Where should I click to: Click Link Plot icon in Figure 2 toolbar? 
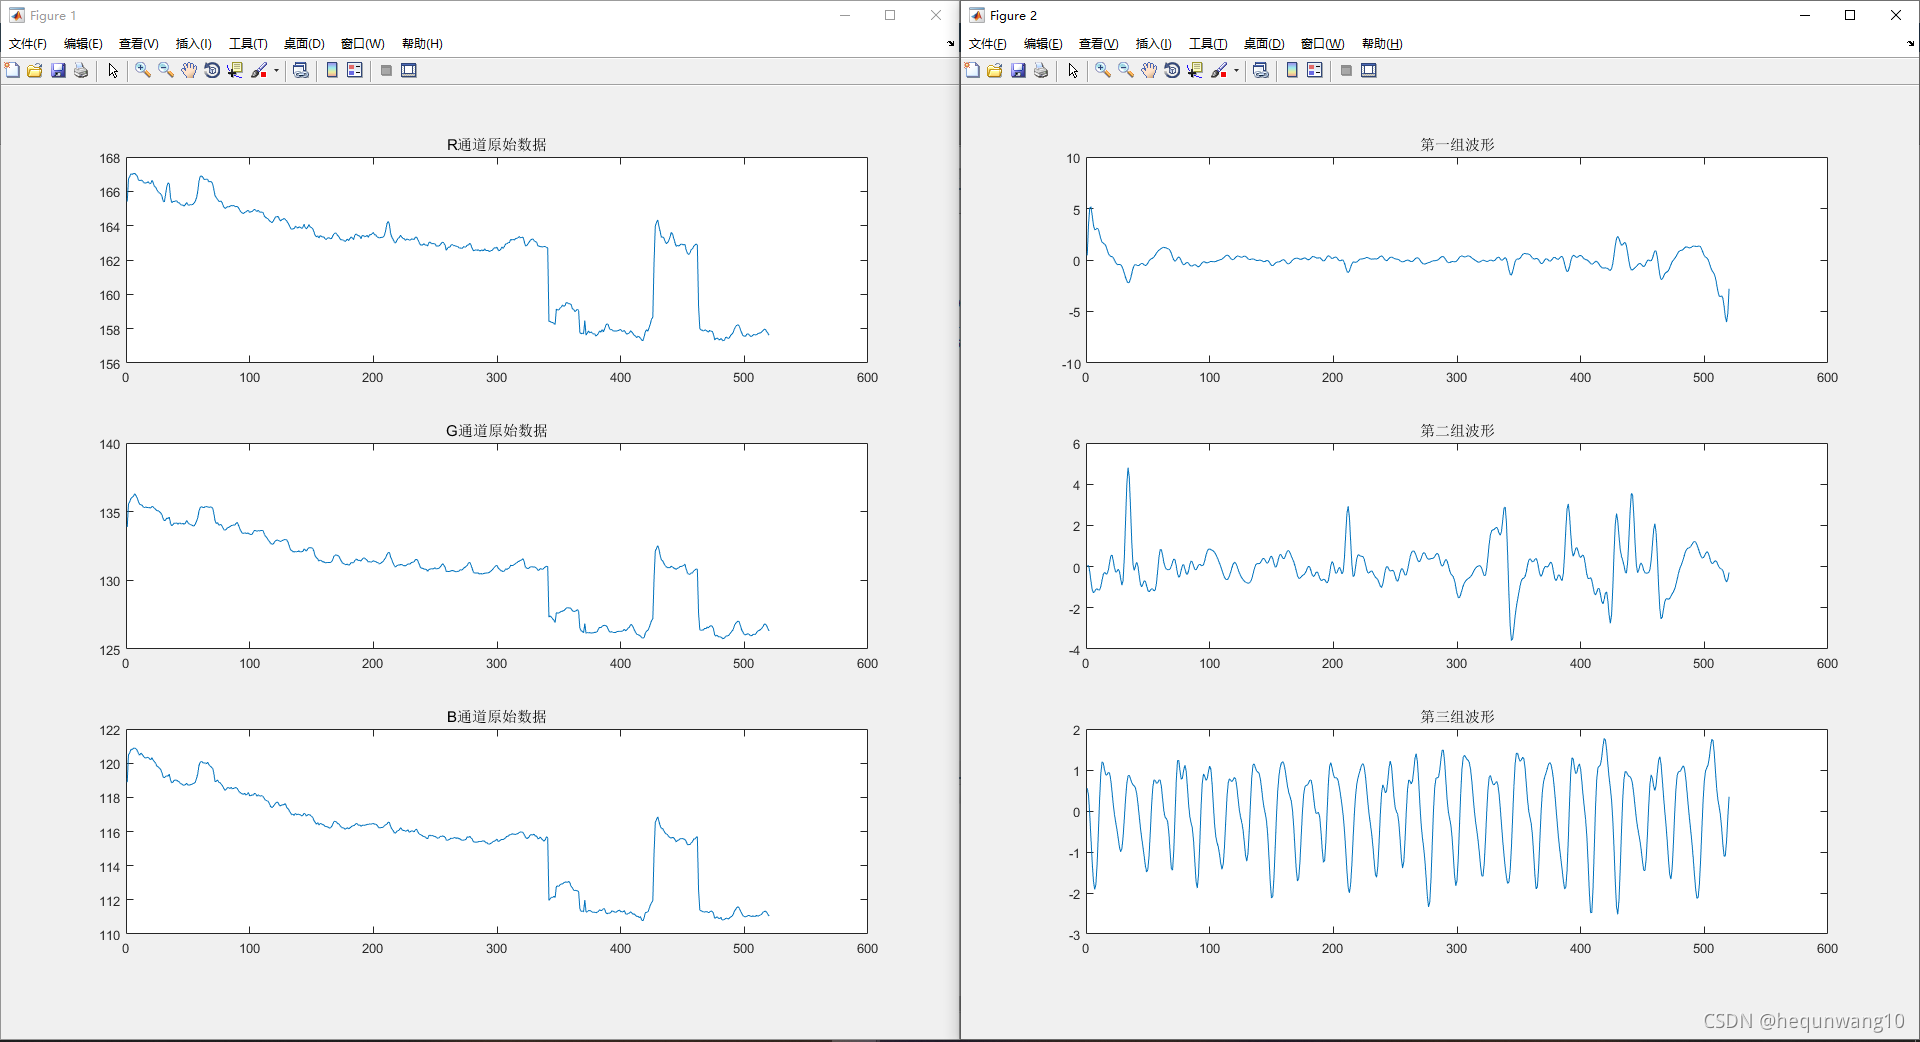point(1261,70)
